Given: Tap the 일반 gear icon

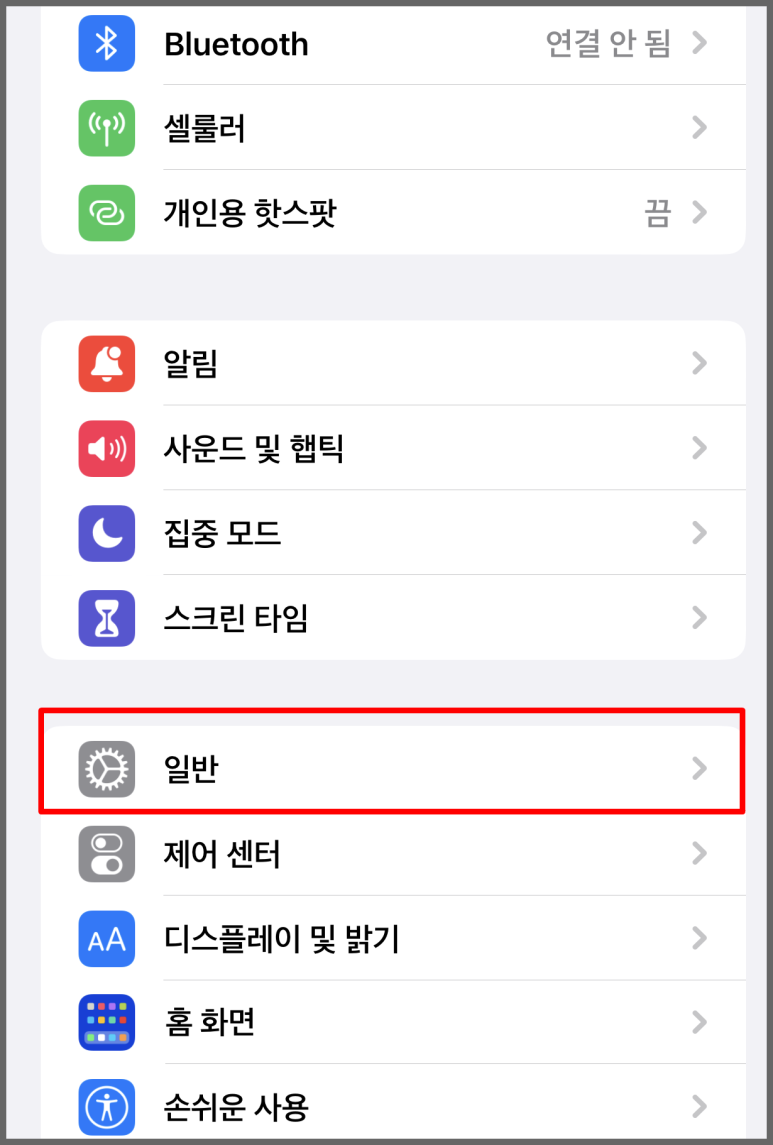Looking at the screenshot, I should click(107, 768).
